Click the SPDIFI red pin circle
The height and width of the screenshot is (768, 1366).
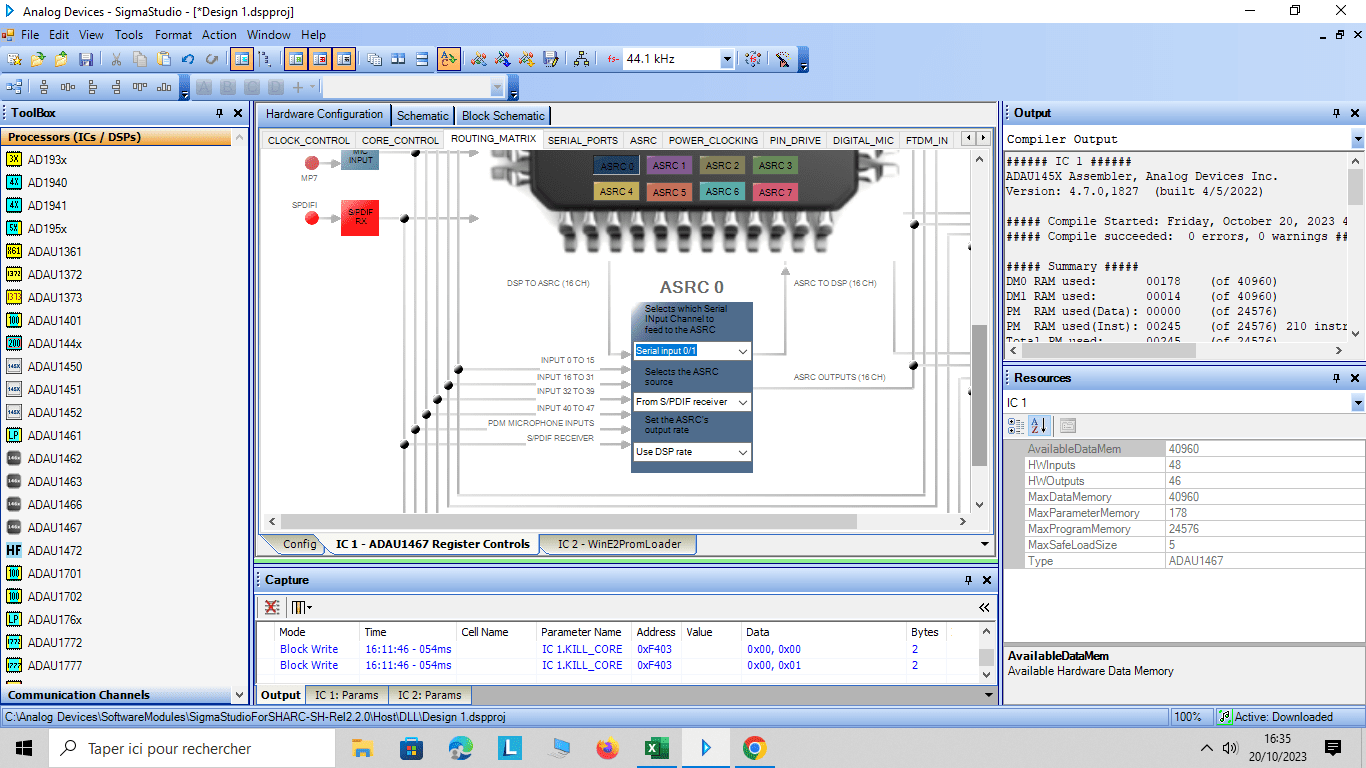pos(312,218)
